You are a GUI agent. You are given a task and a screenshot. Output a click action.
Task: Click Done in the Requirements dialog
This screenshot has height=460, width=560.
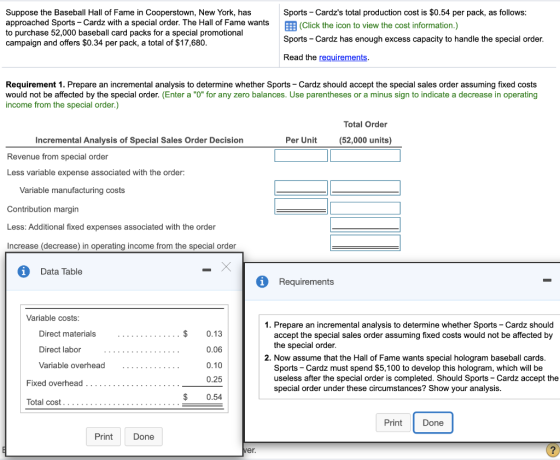[x=433, y=422]
